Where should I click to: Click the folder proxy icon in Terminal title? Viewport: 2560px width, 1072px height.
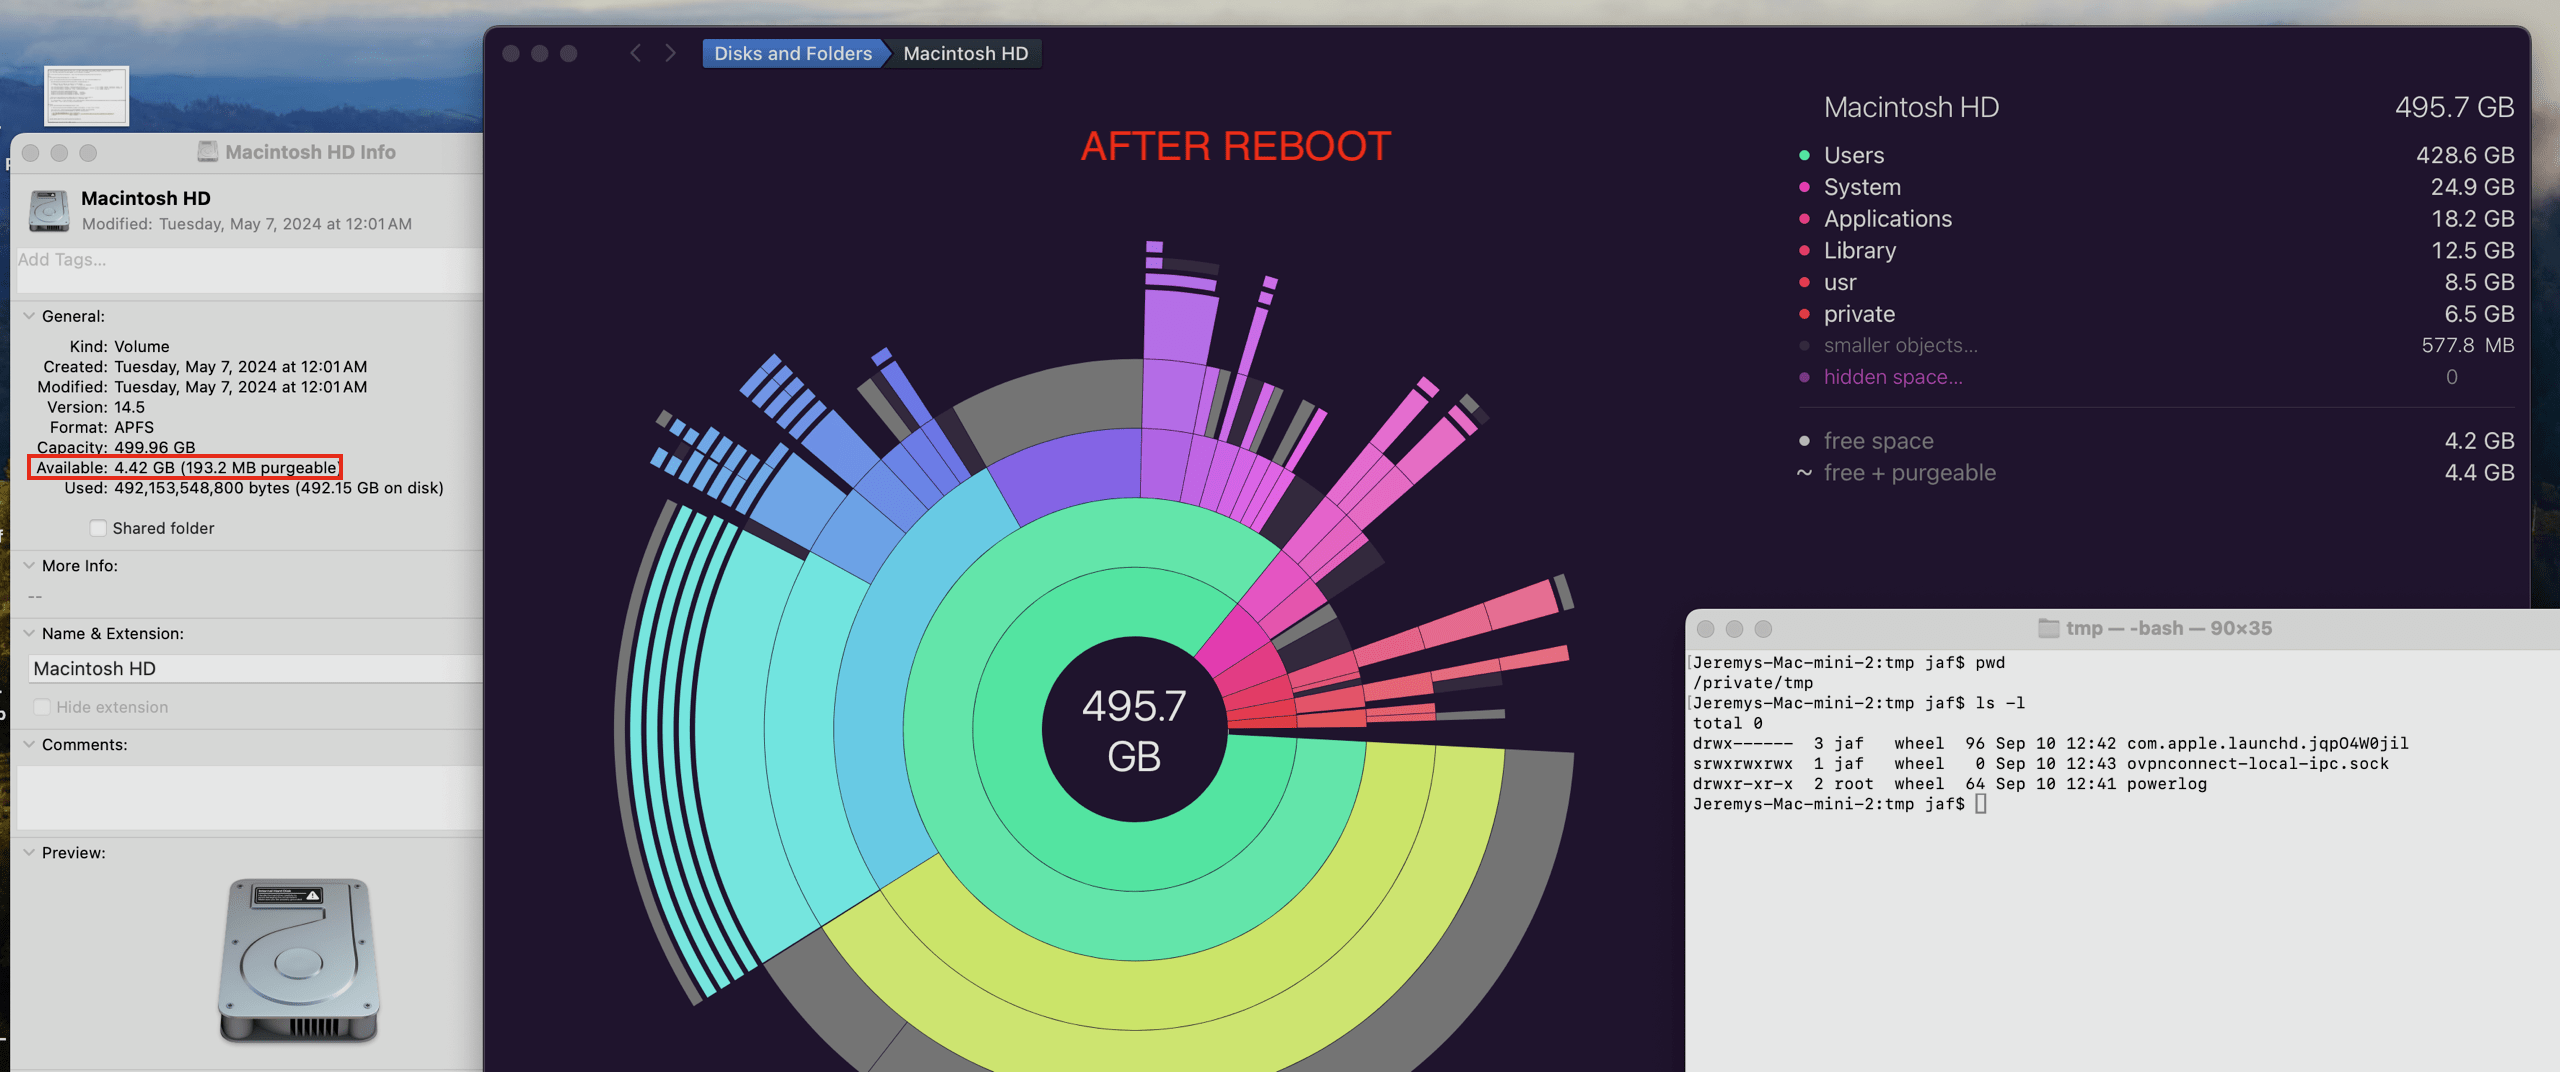click(2048, 628)
